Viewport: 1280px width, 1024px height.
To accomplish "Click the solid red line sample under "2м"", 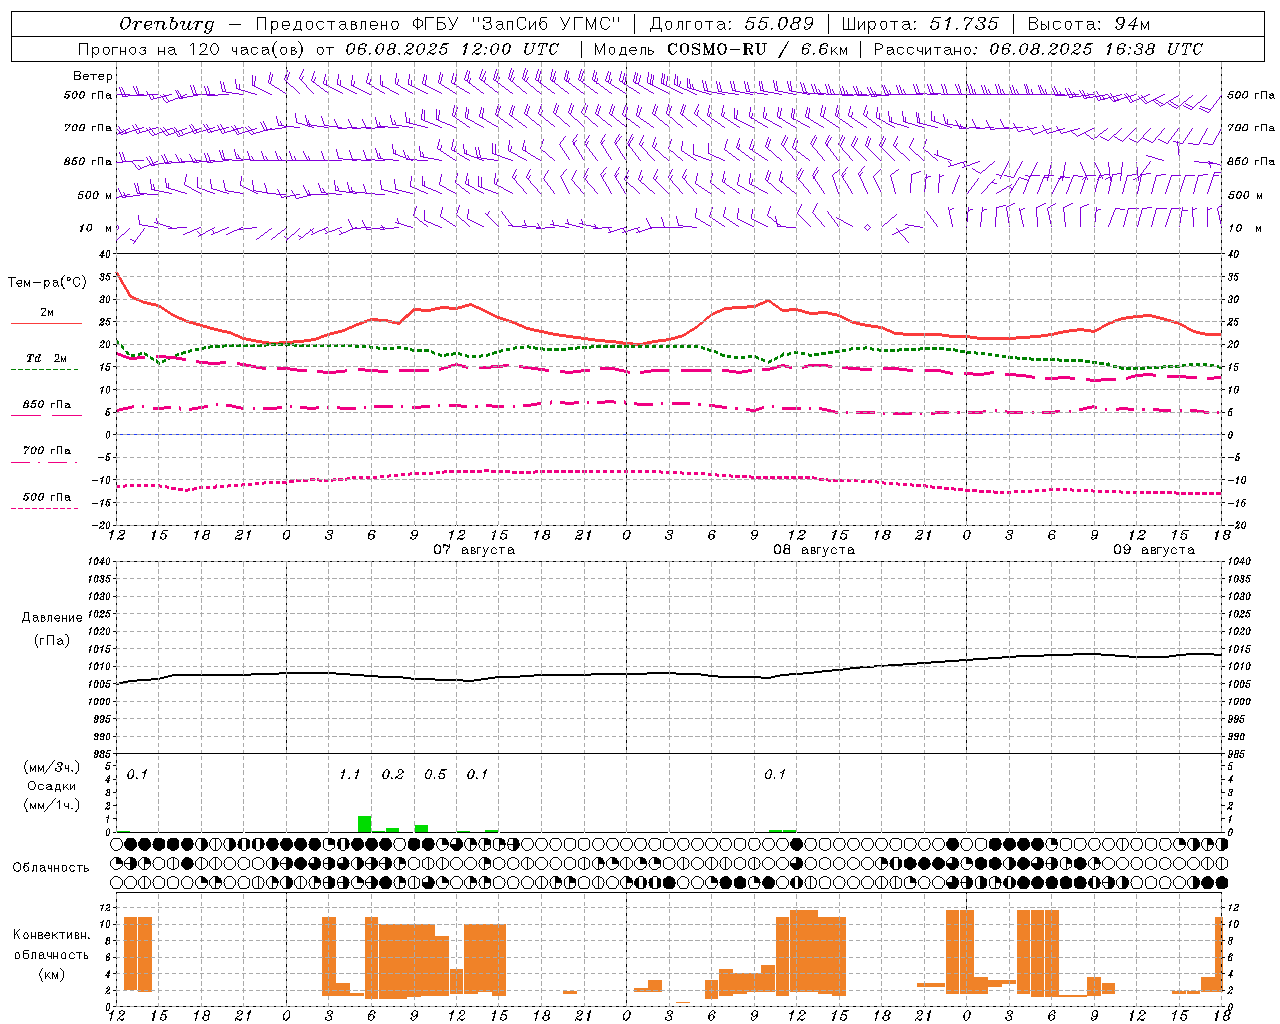I will pos(46,324).
